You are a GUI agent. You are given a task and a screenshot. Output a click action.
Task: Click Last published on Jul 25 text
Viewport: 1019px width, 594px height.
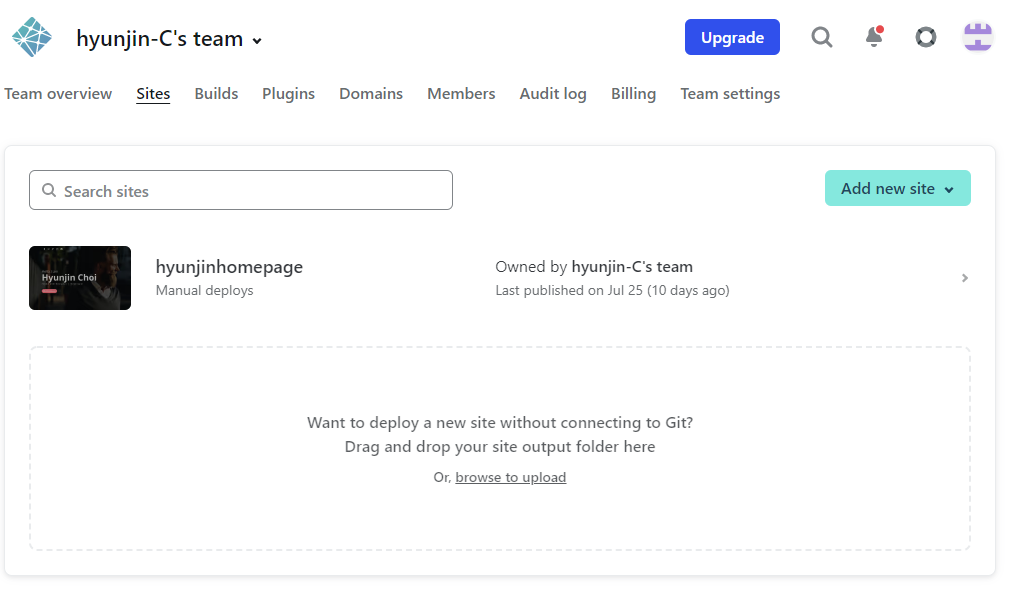click(x=612, y=291)
